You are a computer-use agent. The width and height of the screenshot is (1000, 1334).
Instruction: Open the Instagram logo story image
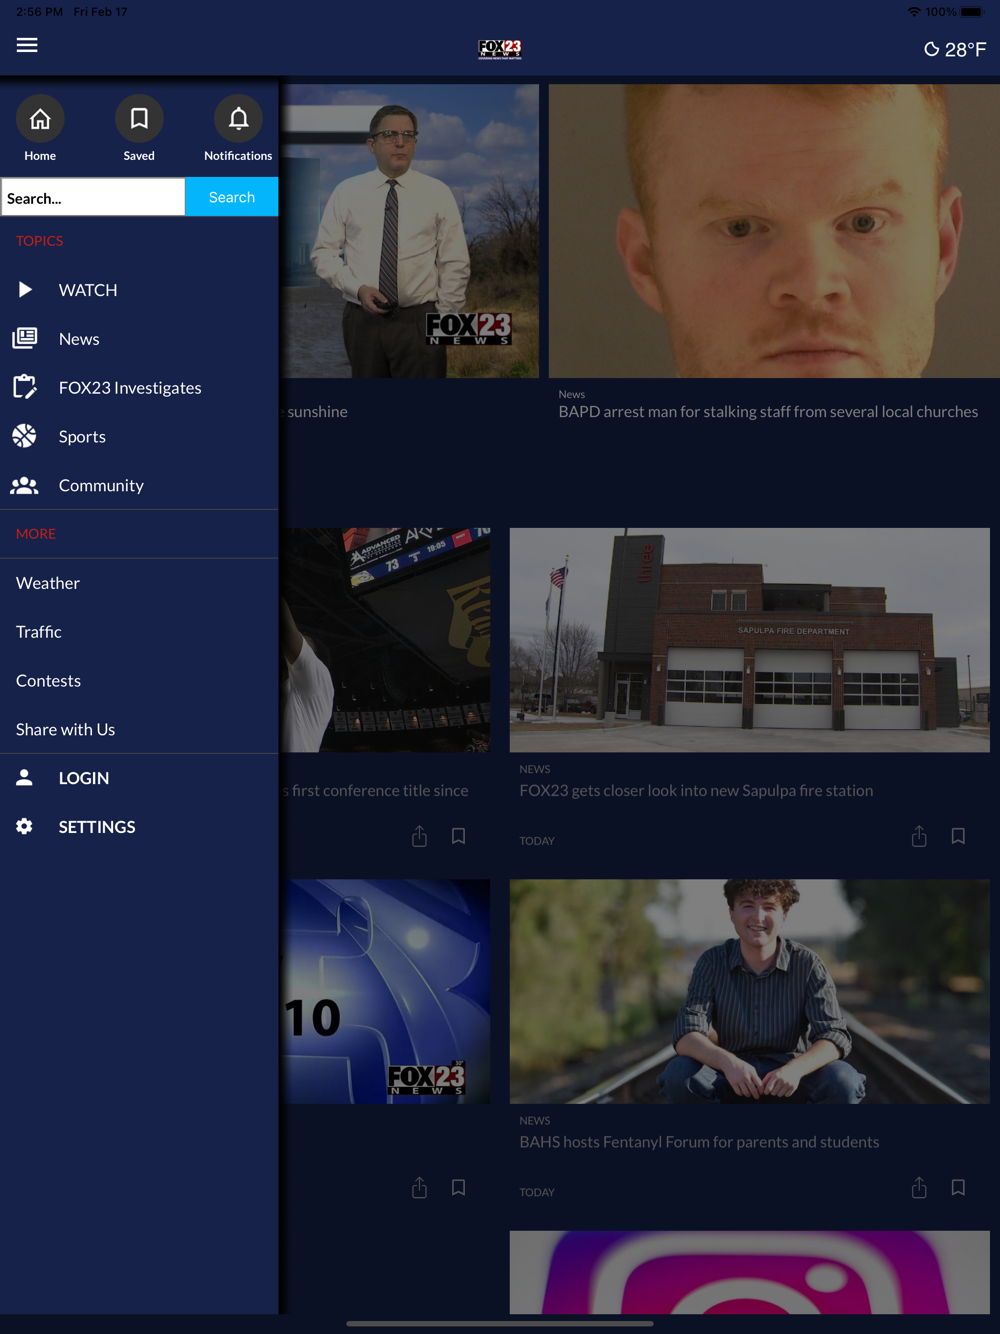[750, 1272]
